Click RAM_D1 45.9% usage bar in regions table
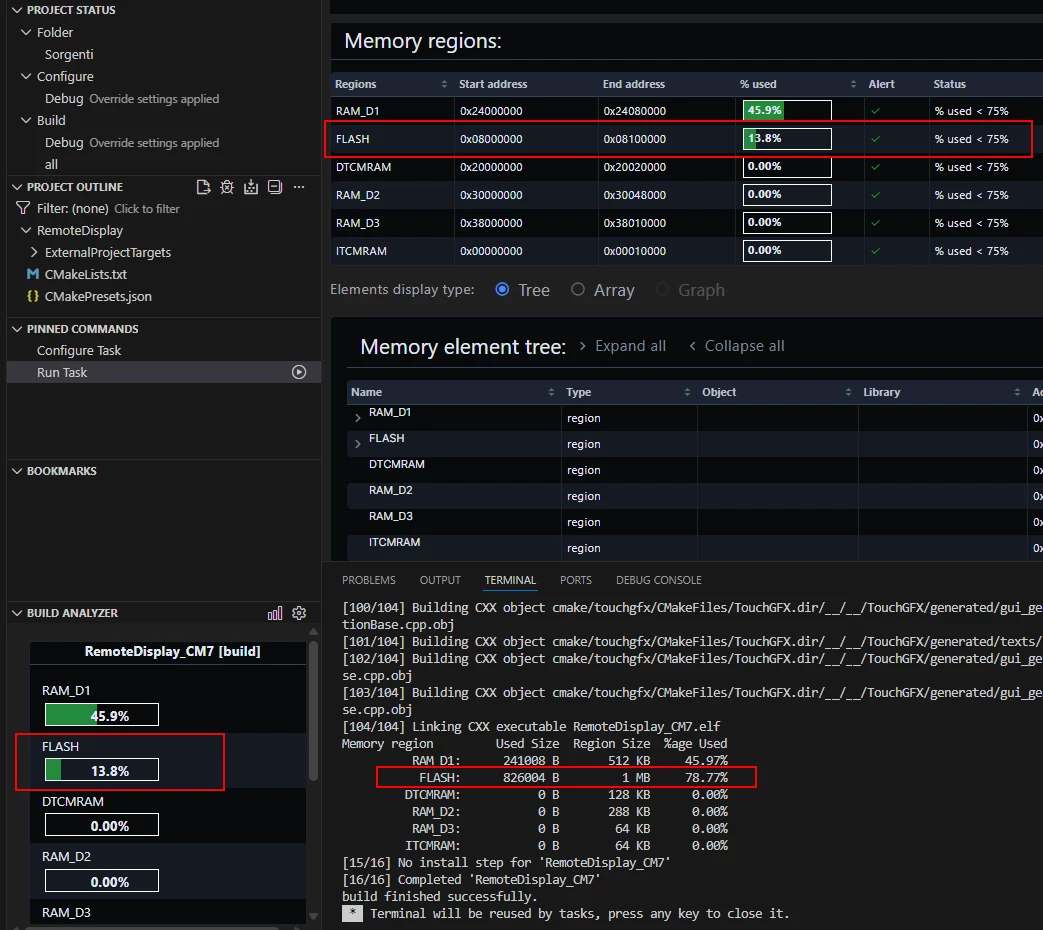The image size is (1043, 930). click(787, 110)
